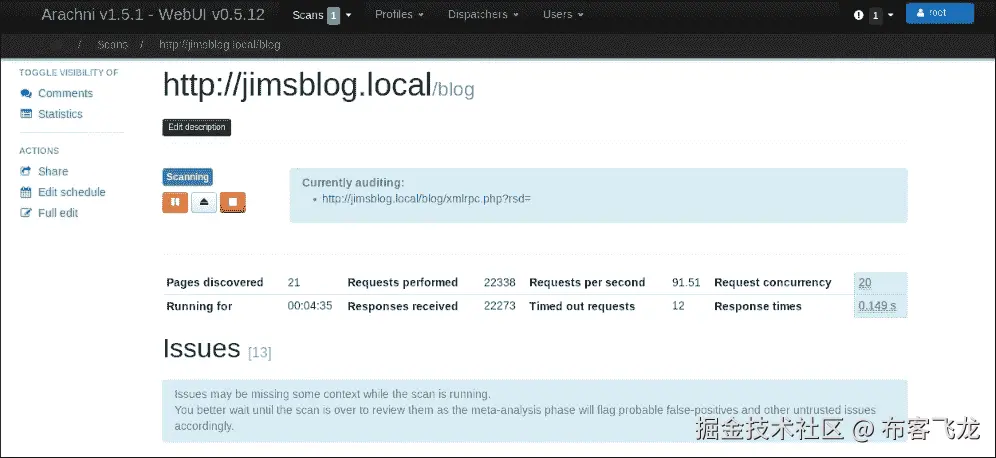Click the jimsblog.local/blog breadcrumb
The image size is (996, 458).
coord(220,45)
